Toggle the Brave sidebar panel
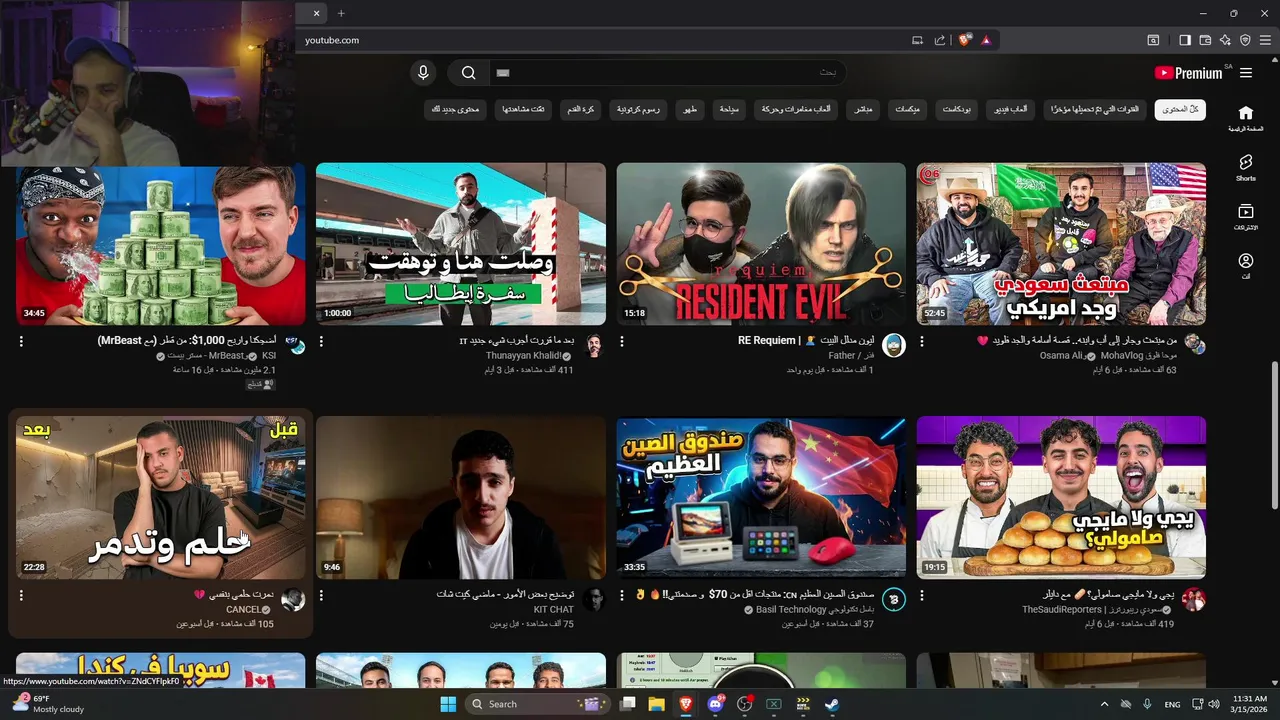 (1185, 40)
